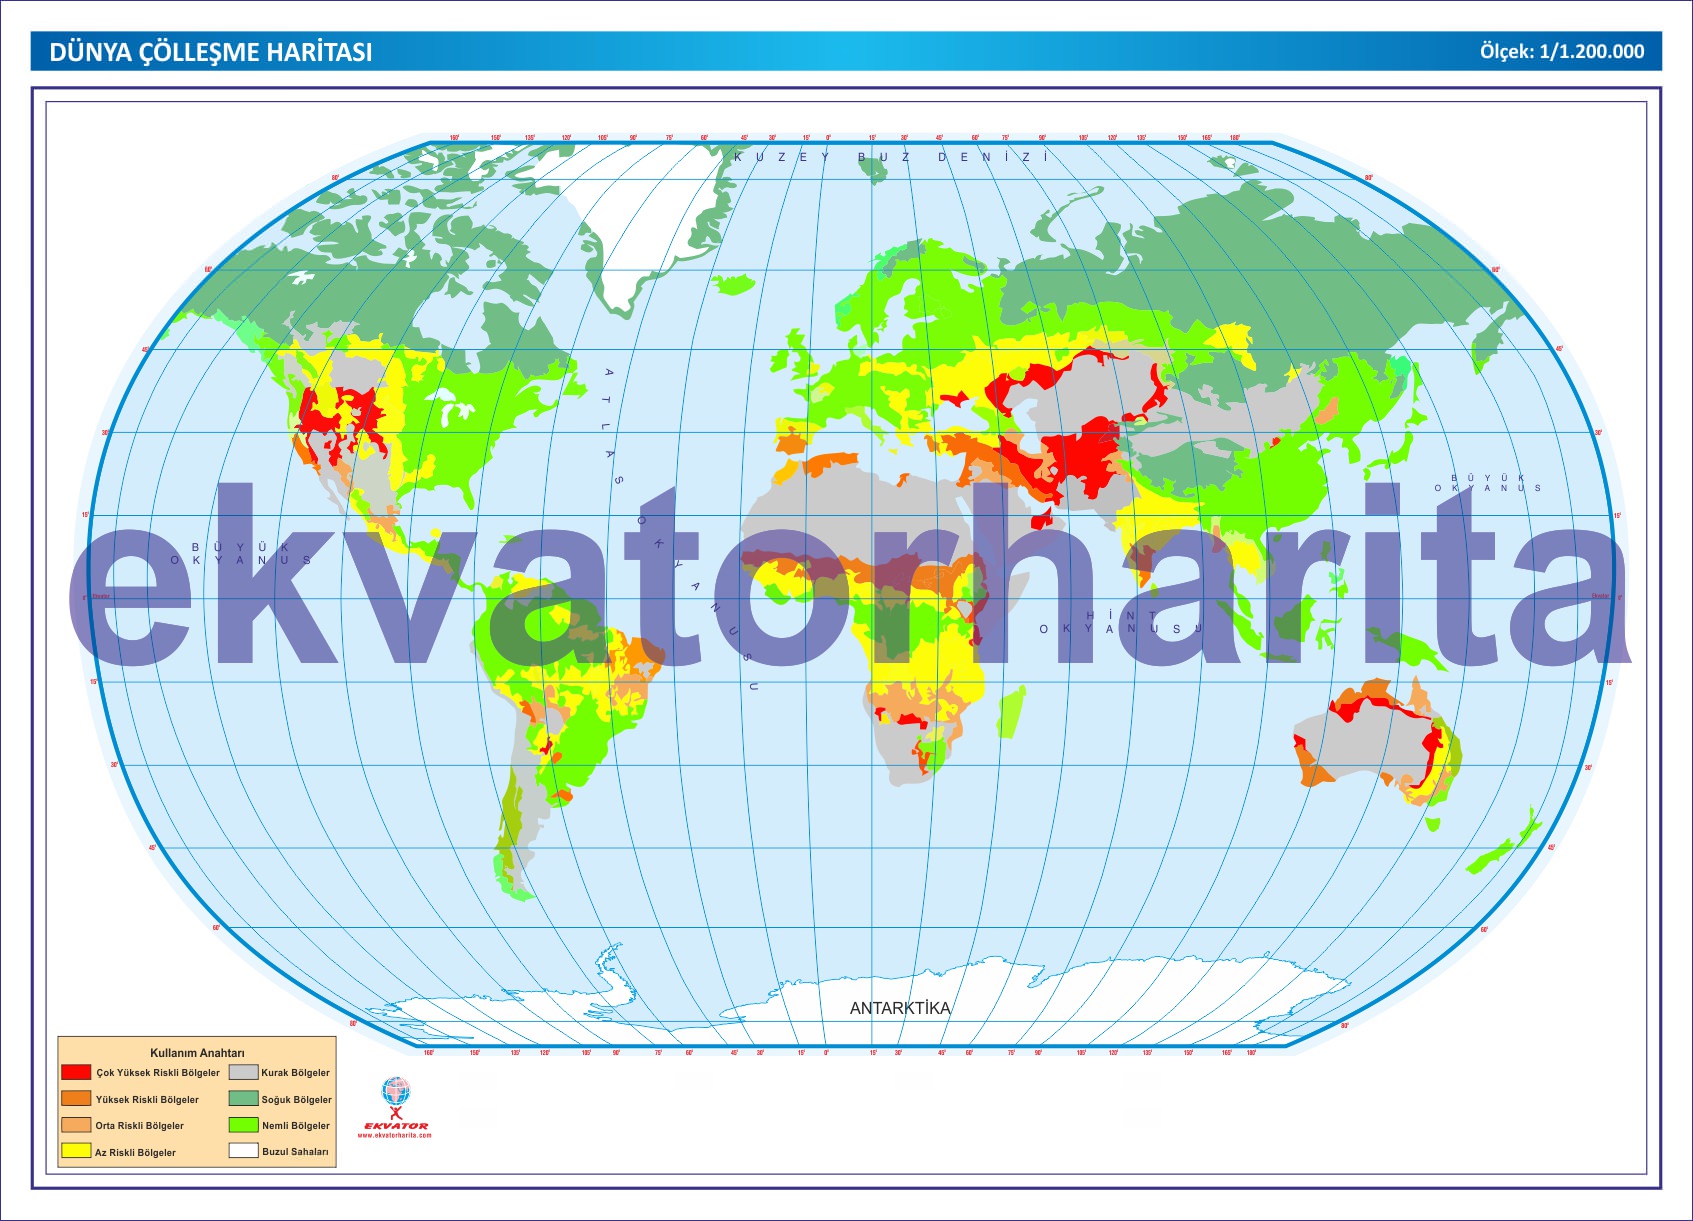Click the dark green Soğuk Bölgeler swatch
Screen dimensions: 1693x1221
[244, 1098]
